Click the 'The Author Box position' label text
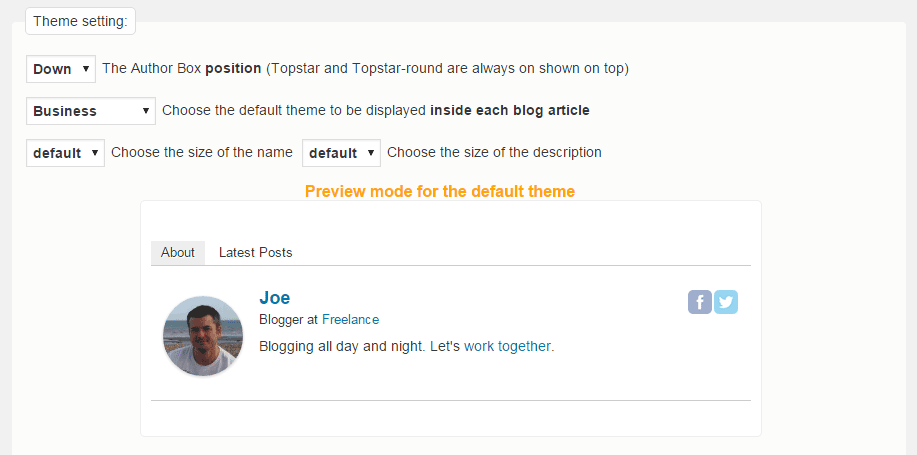Viewport: 917px width, 455px height. [182, 68]
